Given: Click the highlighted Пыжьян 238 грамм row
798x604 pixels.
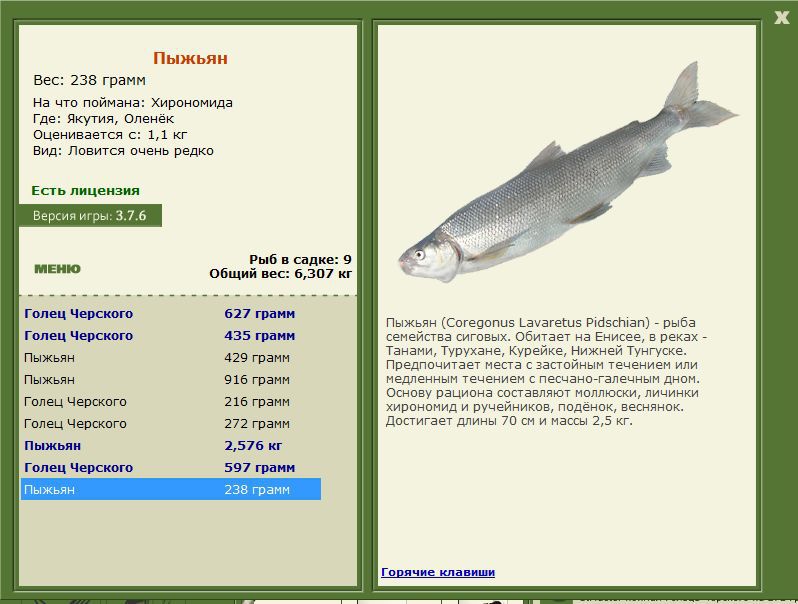Looking at the screenshot, I should tap(170, 489).
